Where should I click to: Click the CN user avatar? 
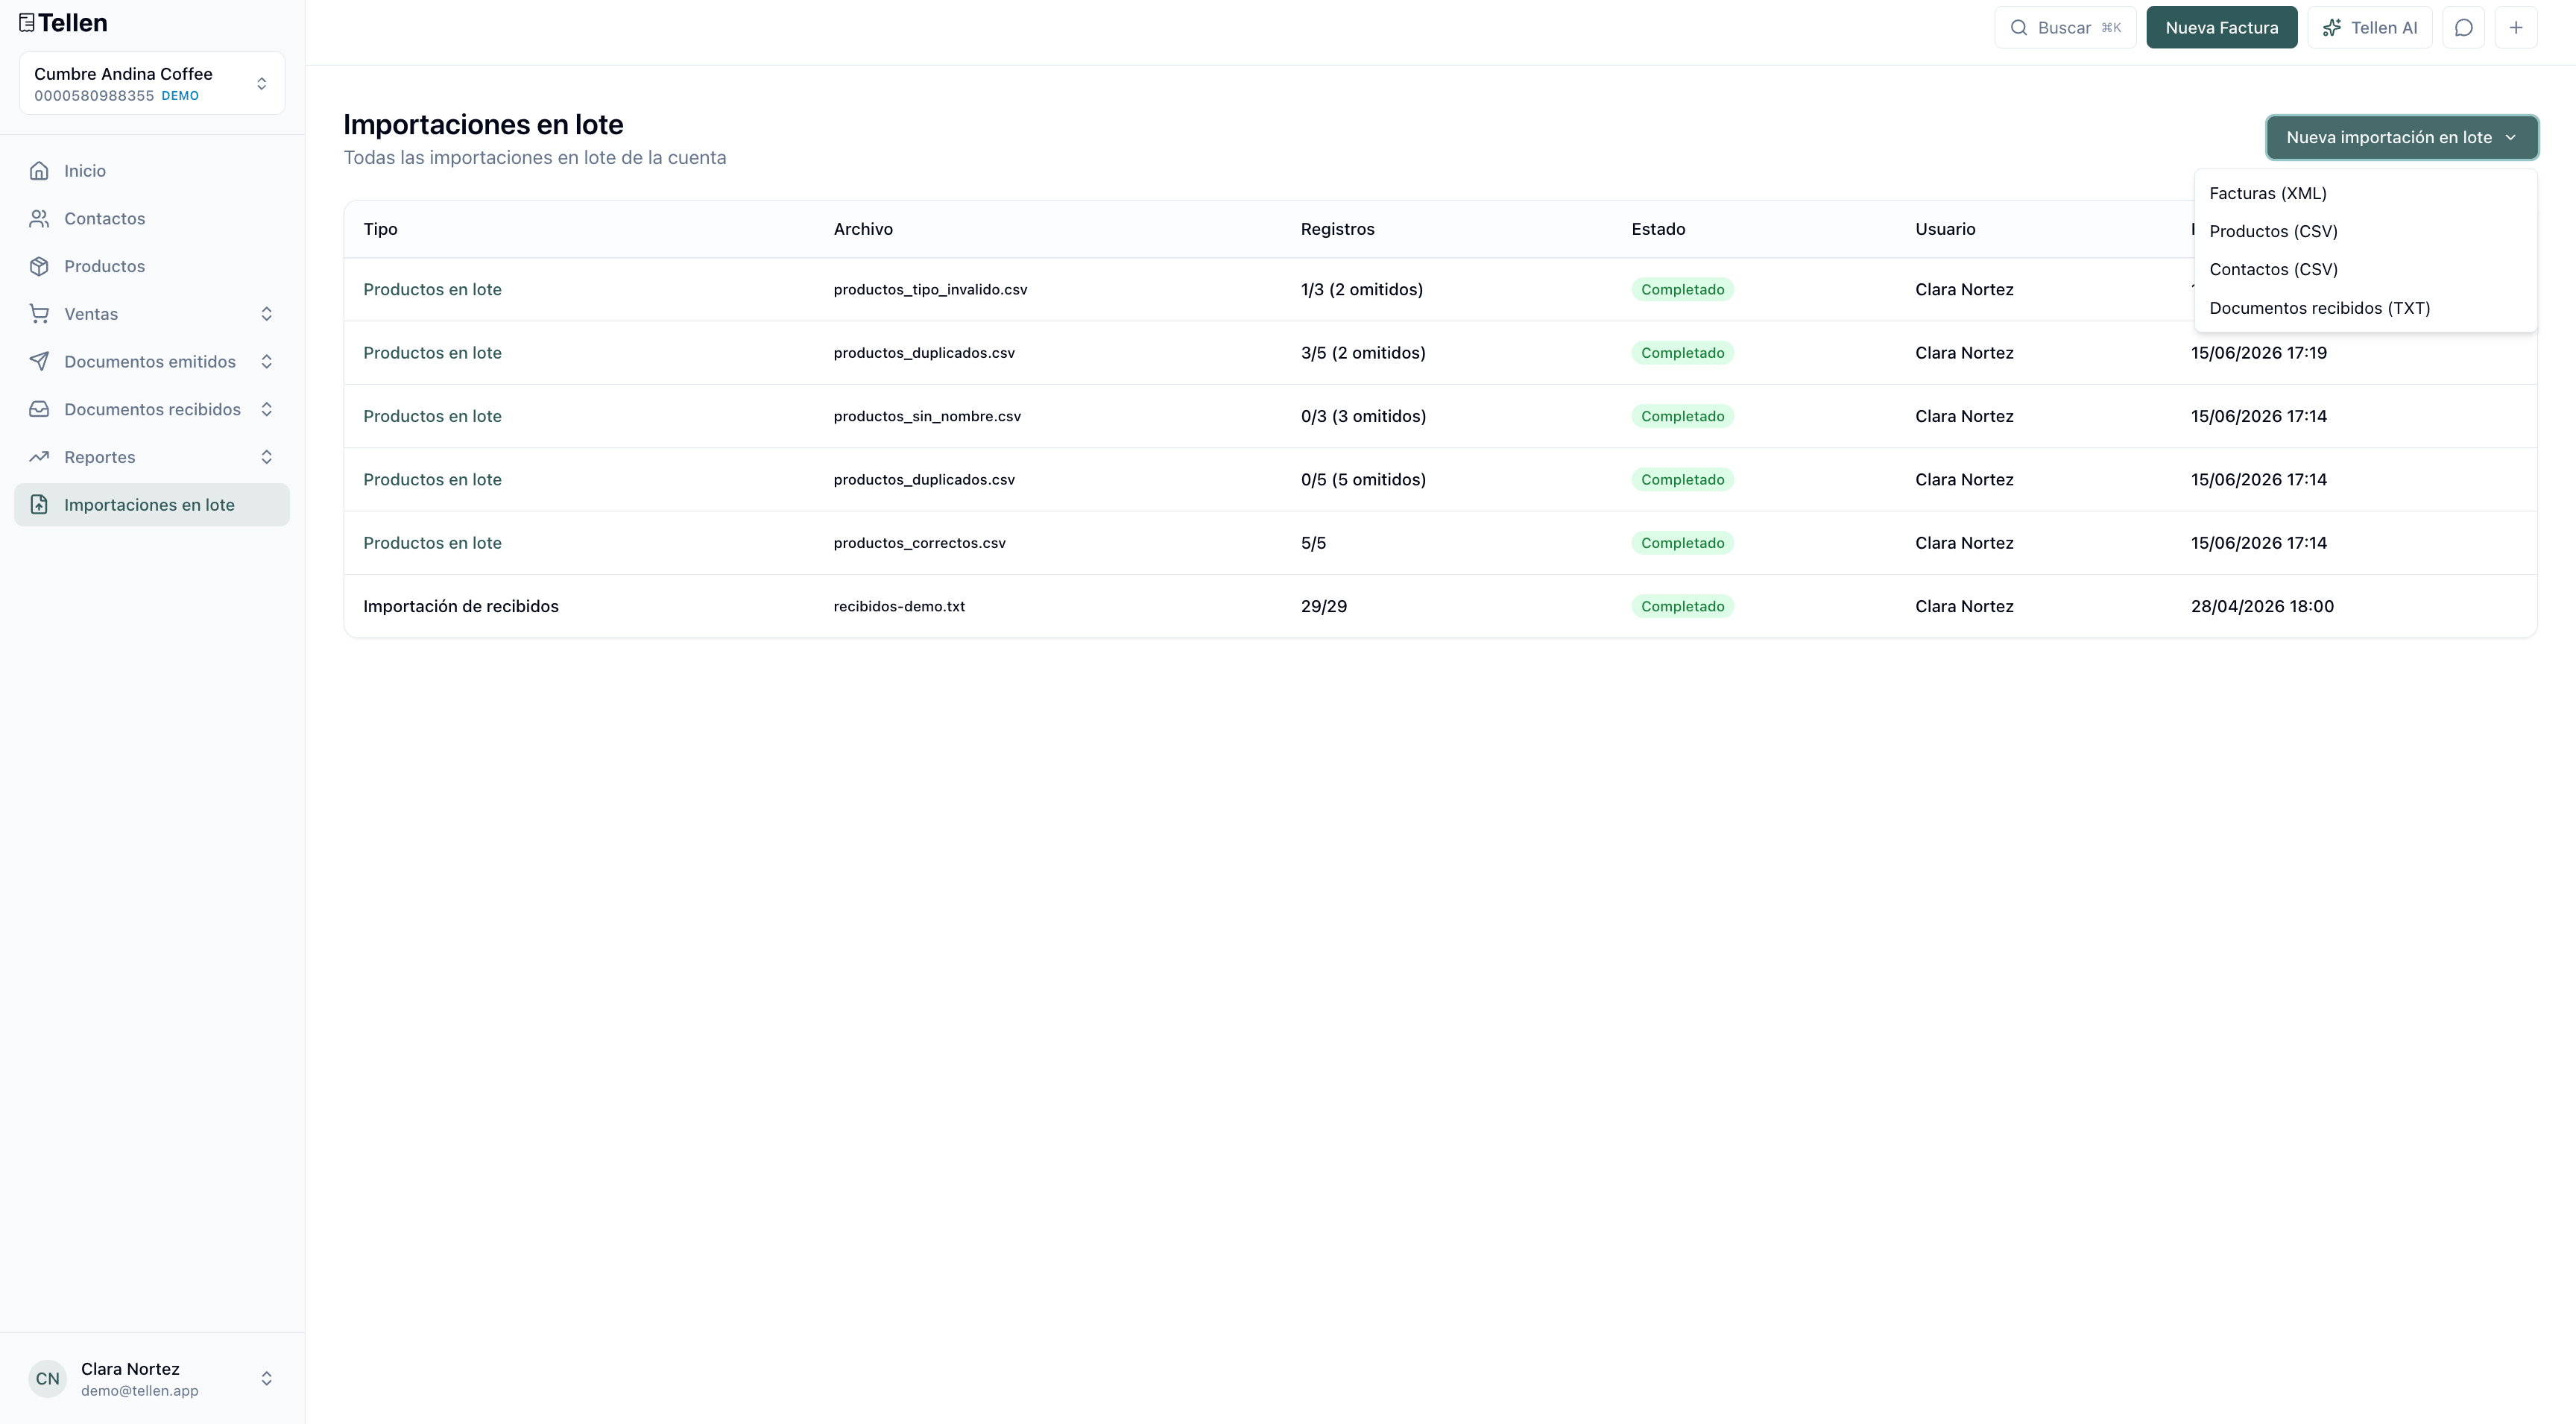point(47,1378)
